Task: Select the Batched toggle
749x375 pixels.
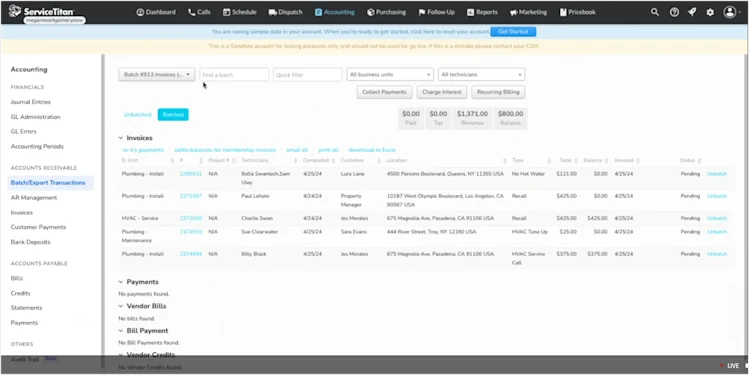Action: [173, 115]
